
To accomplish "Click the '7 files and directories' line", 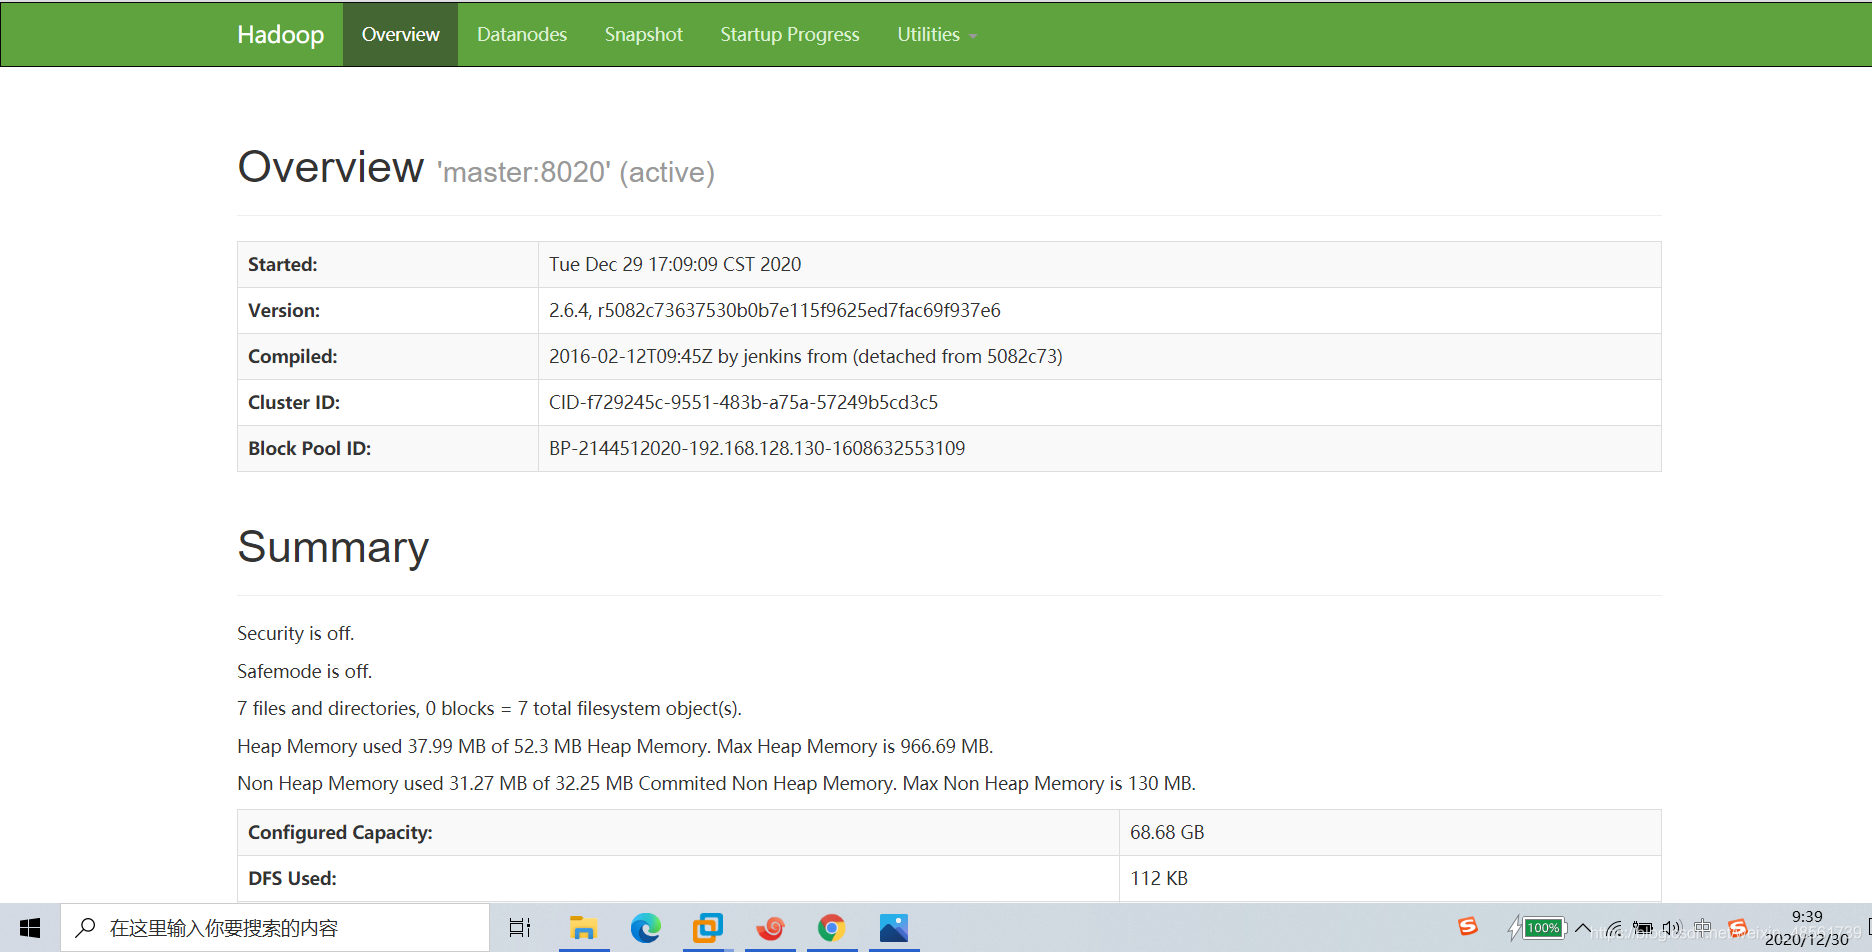I will pos(489,708).
